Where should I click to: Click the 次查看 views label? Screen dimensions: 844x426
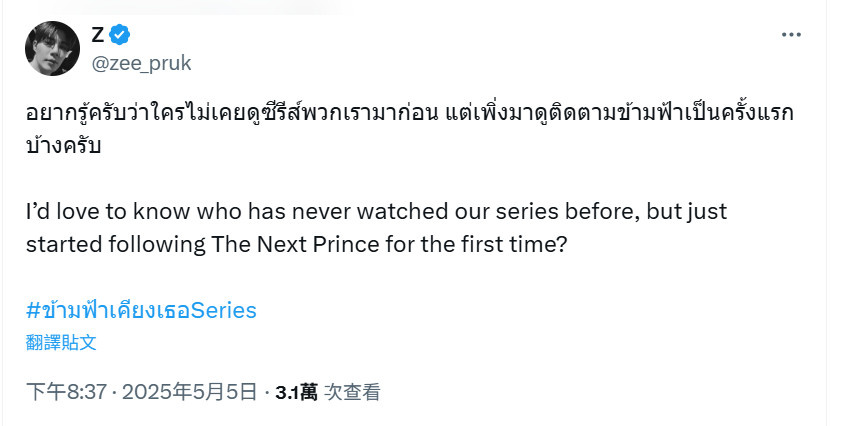(353, 392)
